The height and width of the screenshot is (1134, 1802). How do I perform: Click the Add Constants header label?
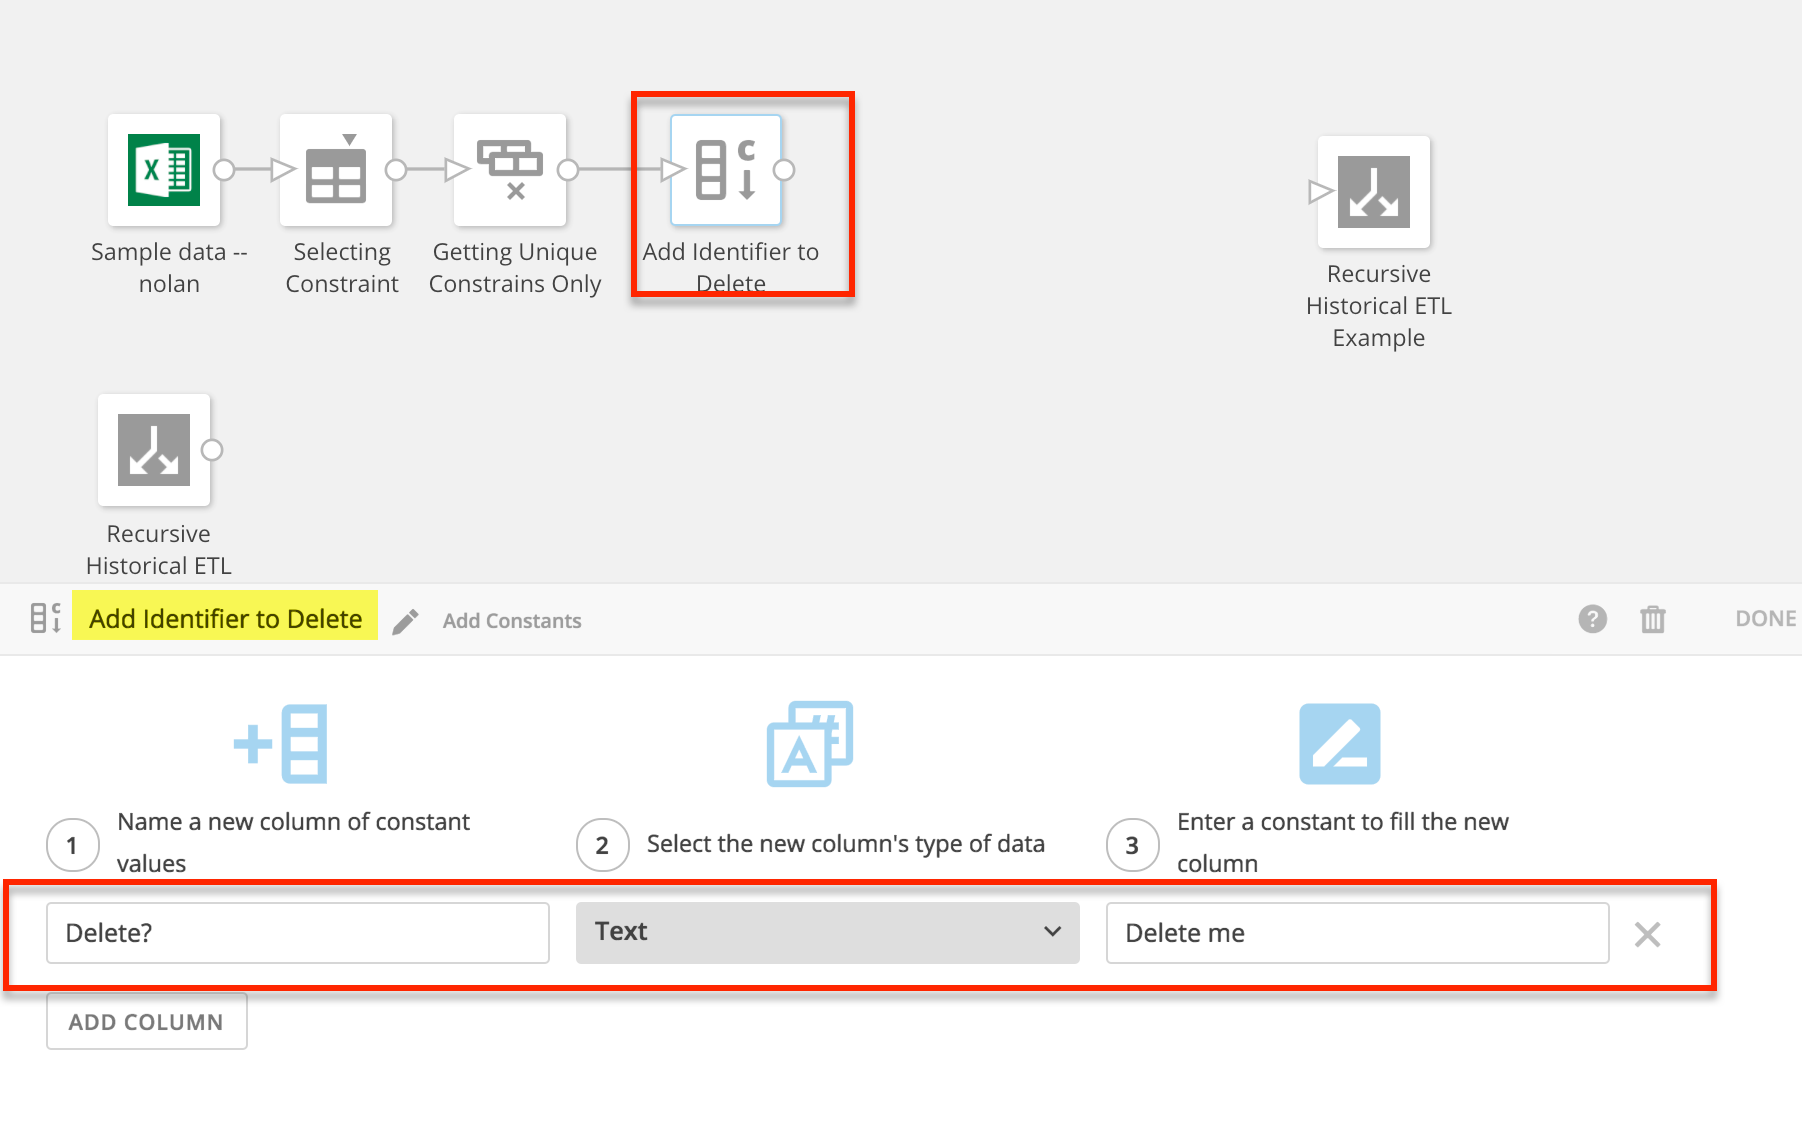coord(511,620)
